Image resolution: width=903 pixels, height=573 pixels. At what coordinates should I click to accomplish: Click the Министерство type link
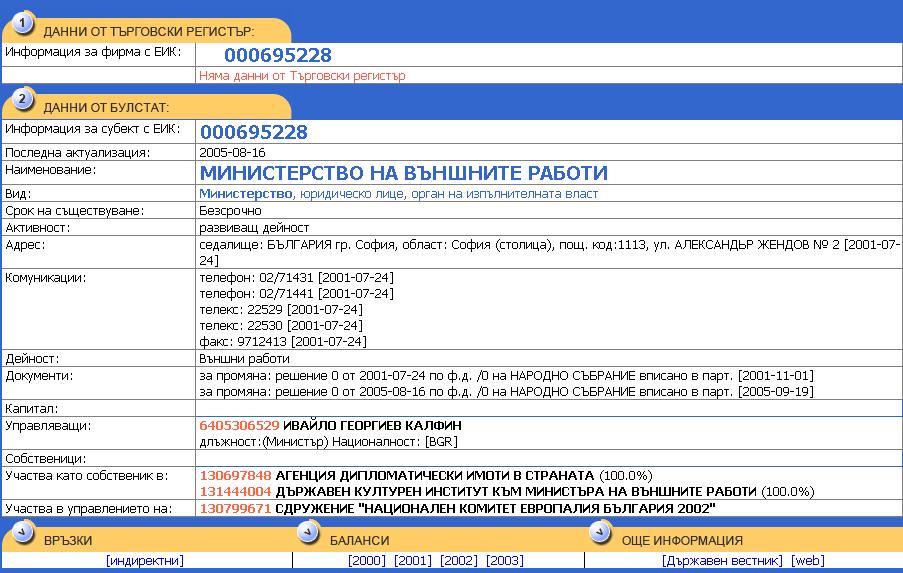(x=246, y=193)
